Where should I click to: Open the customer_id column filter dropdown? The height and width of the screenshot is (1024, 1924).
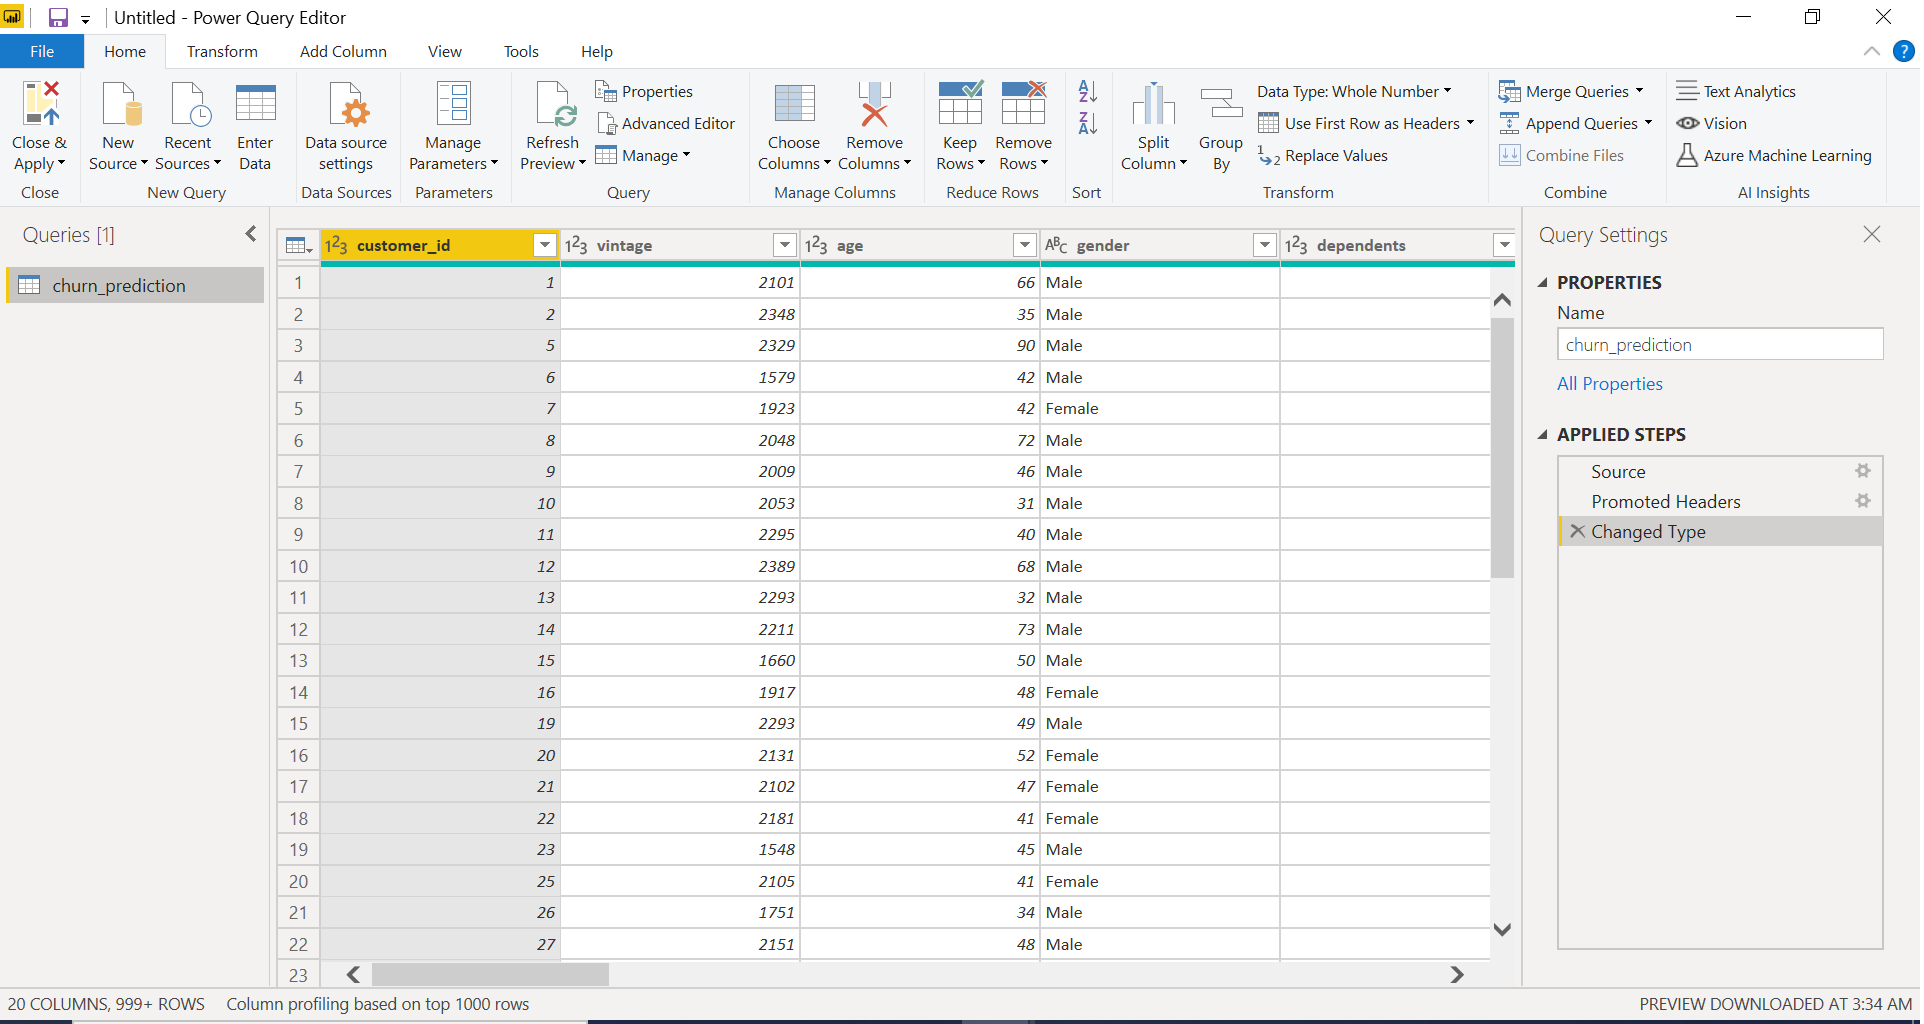click(544, 245)
